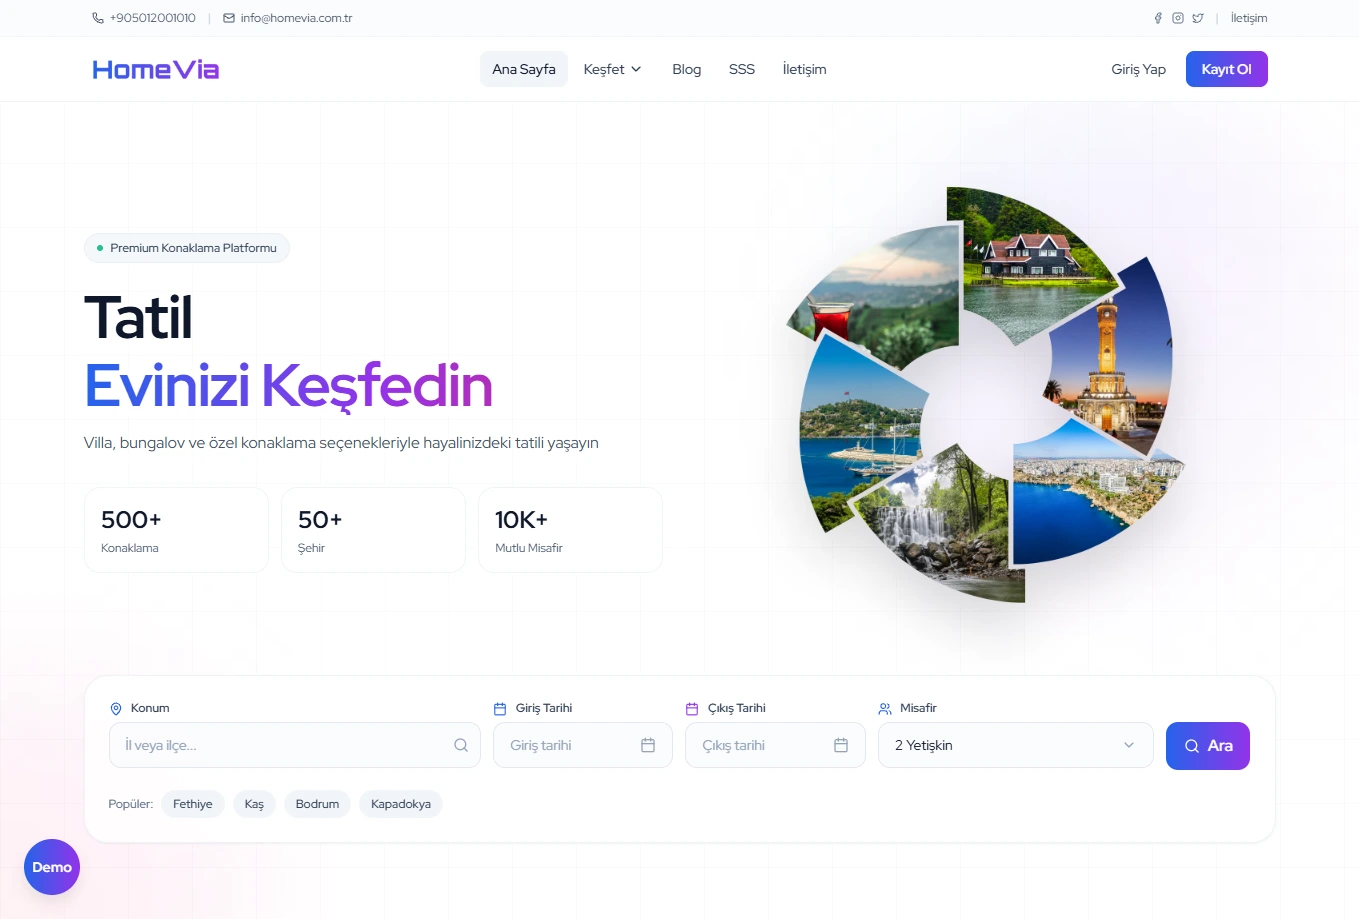
Task: Go to the Ana Sayfa menu item
Action: [523, 69]
